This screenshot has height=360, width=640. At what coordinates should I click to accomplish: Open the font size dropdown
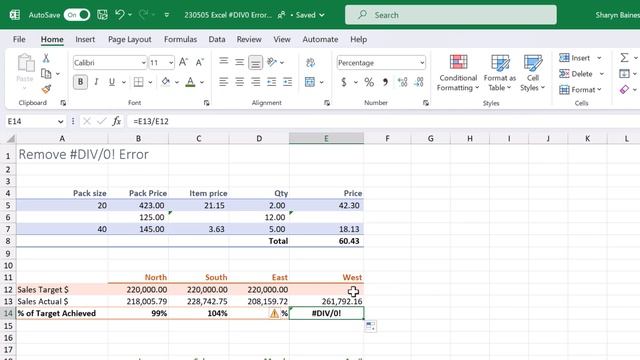pyautogui.click(x=171, y=63)
